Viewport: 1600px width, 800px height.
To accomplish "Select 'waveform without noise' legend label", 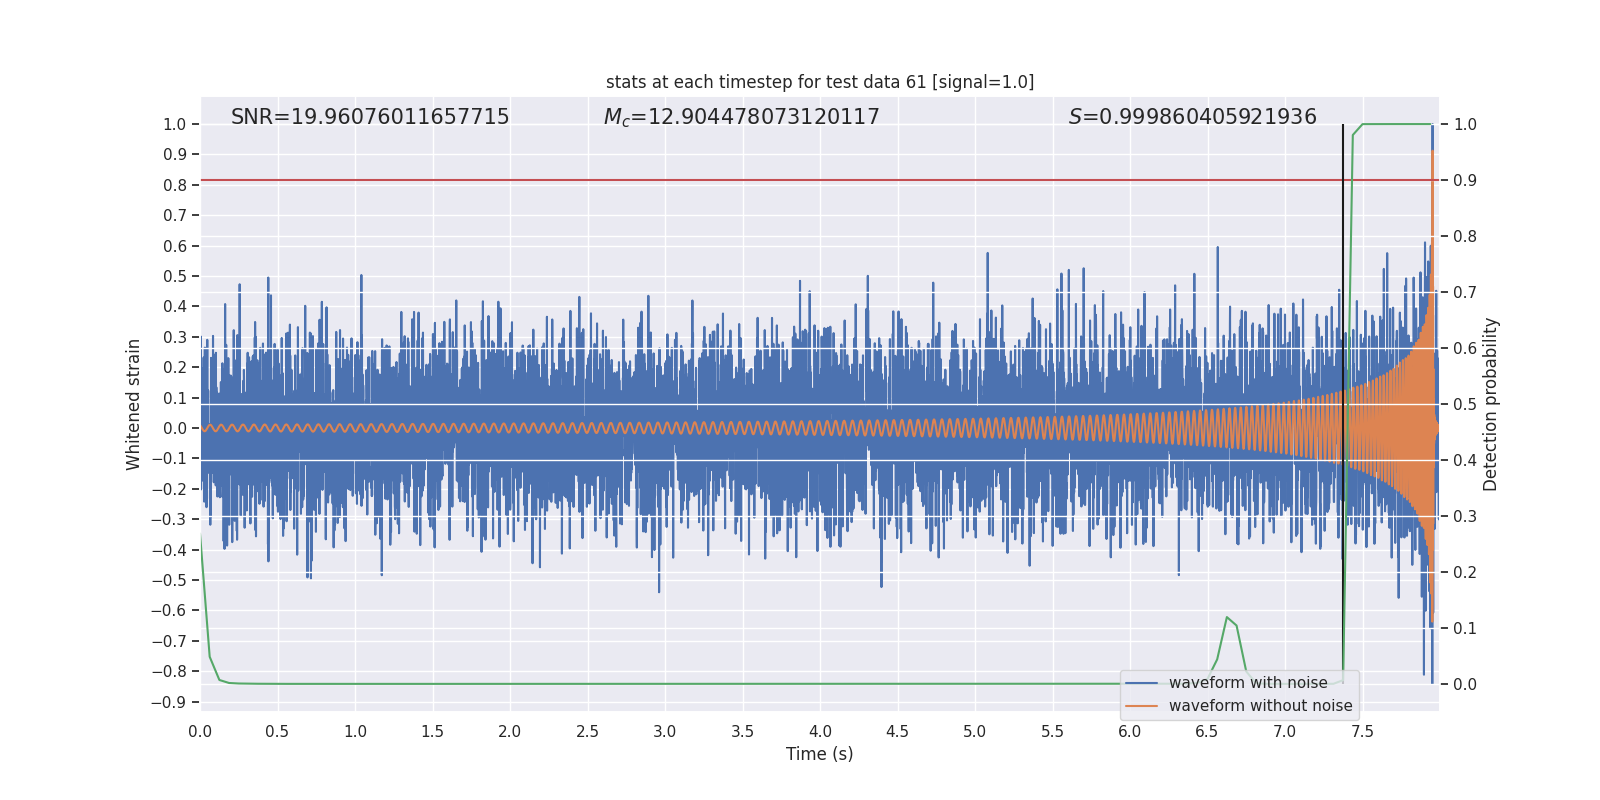I will [1260, 706].
